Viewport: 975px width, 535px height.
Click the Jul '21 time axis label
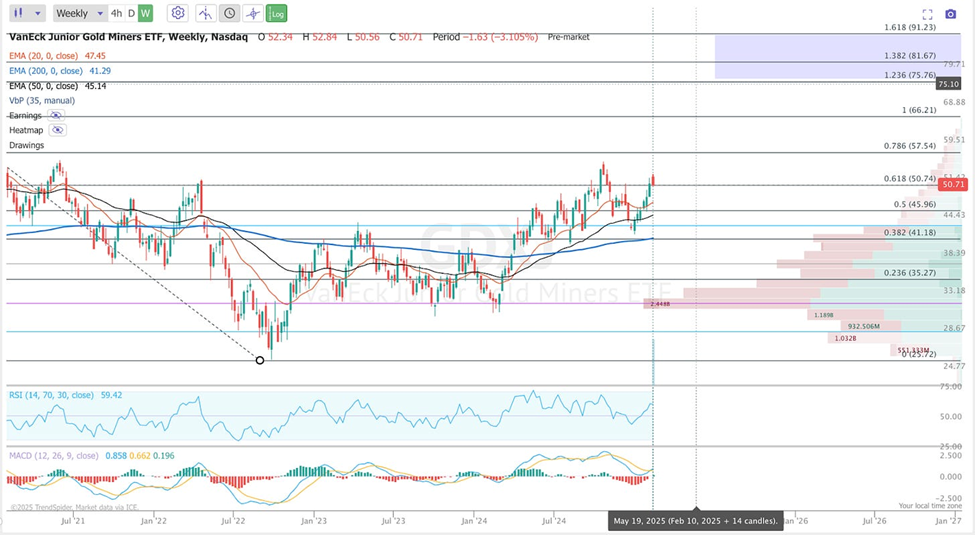point(73,521)
